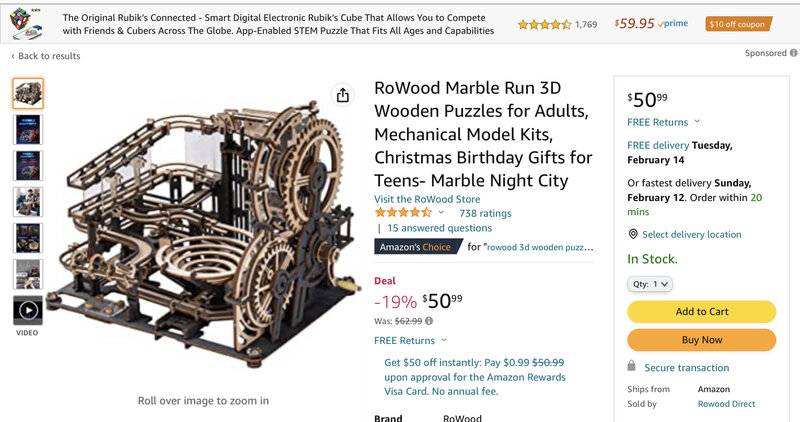Click the $10 off coupon badge
The image size is (800, 422).
click(738, 24)
